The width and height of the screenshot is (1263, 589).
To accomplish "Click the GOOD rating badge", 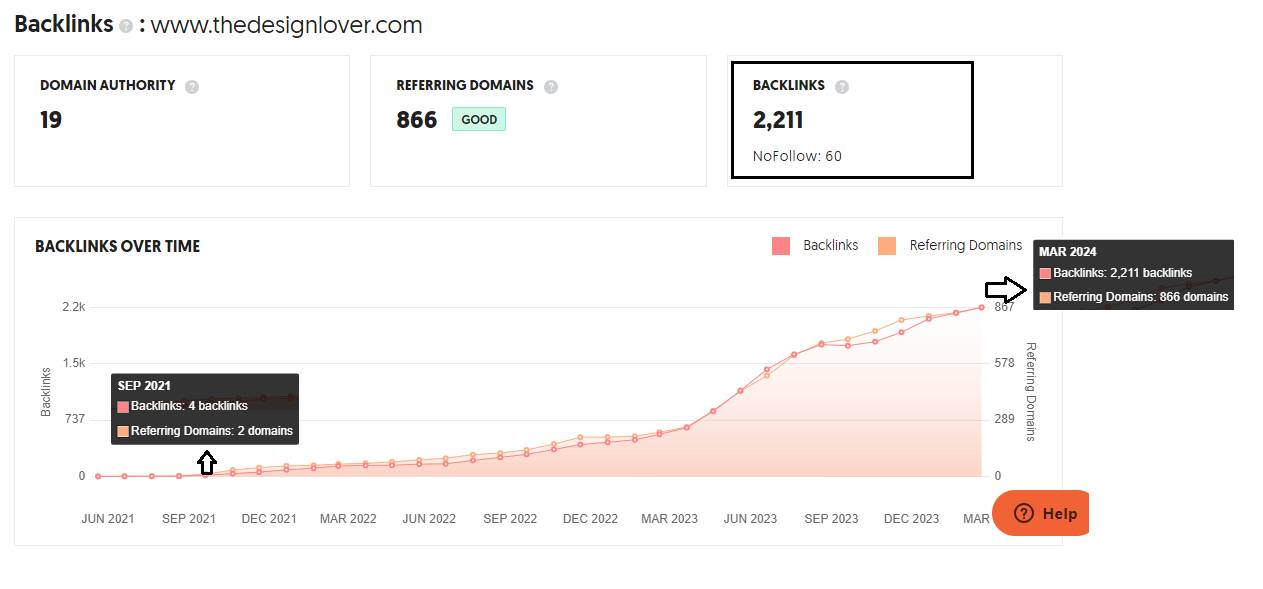I will pos(479,120).
